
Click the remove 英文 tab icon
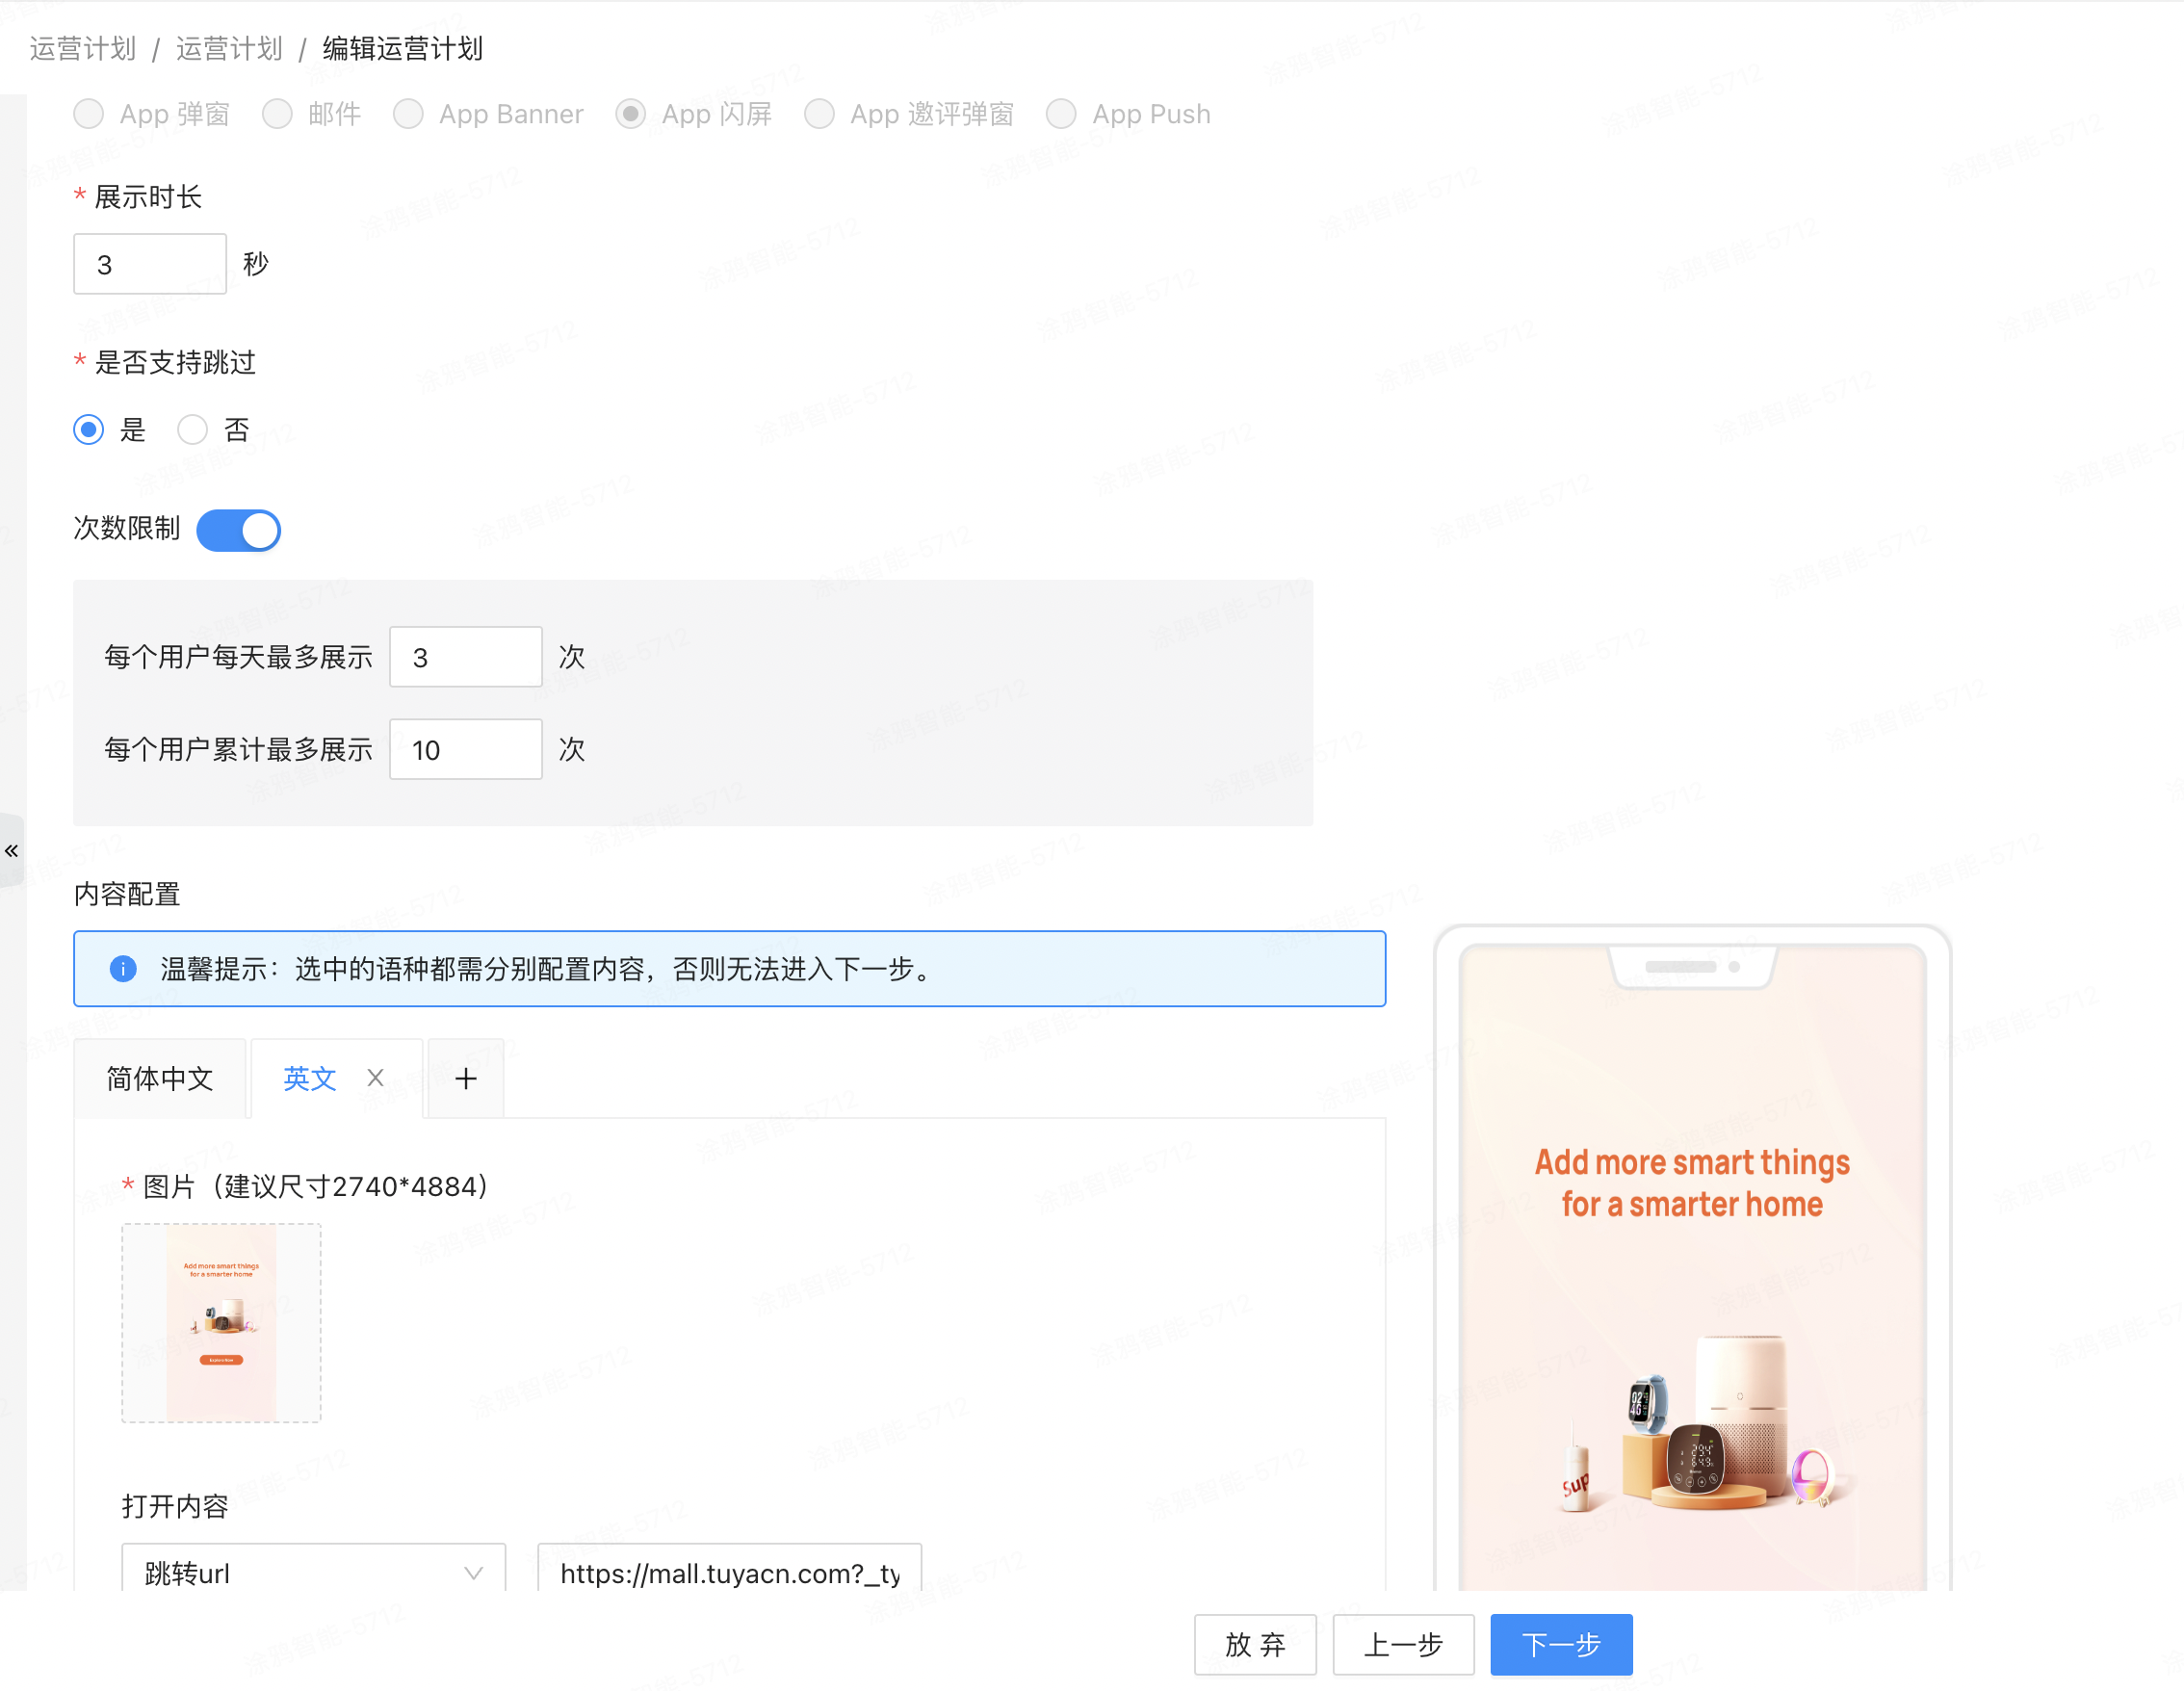point(376,1078)
